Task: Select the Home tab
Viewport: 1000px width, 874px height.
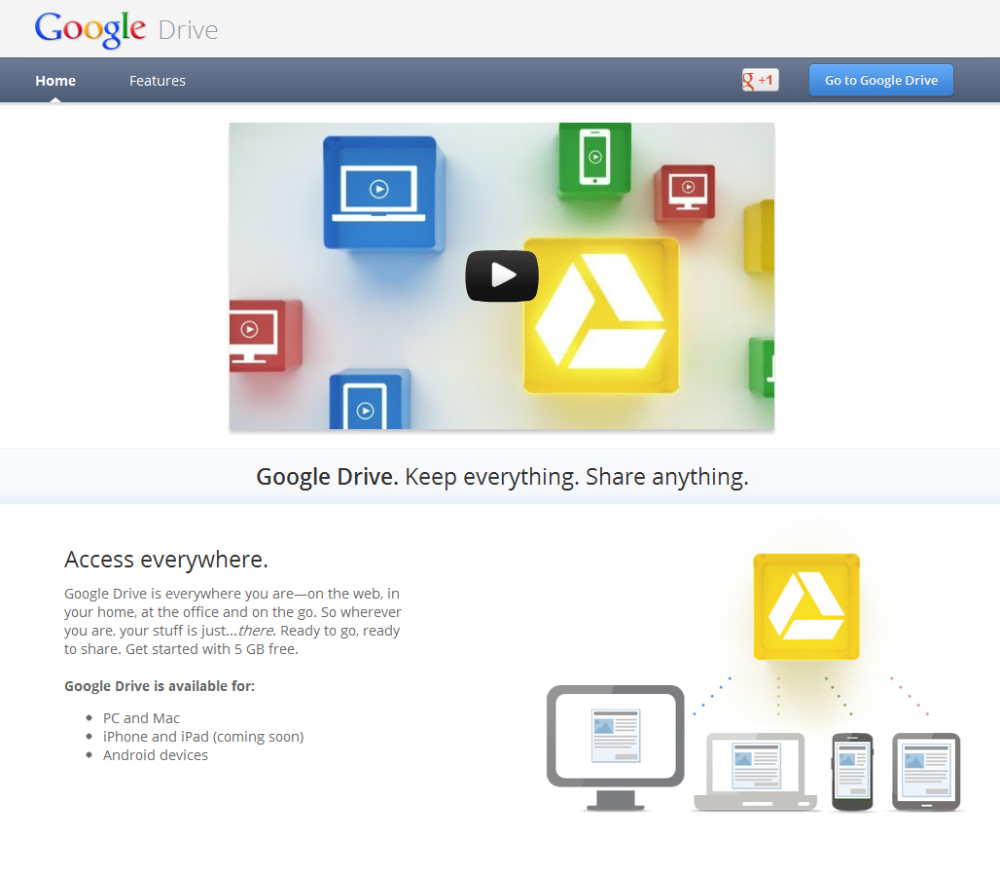Action: click(55, 81)
